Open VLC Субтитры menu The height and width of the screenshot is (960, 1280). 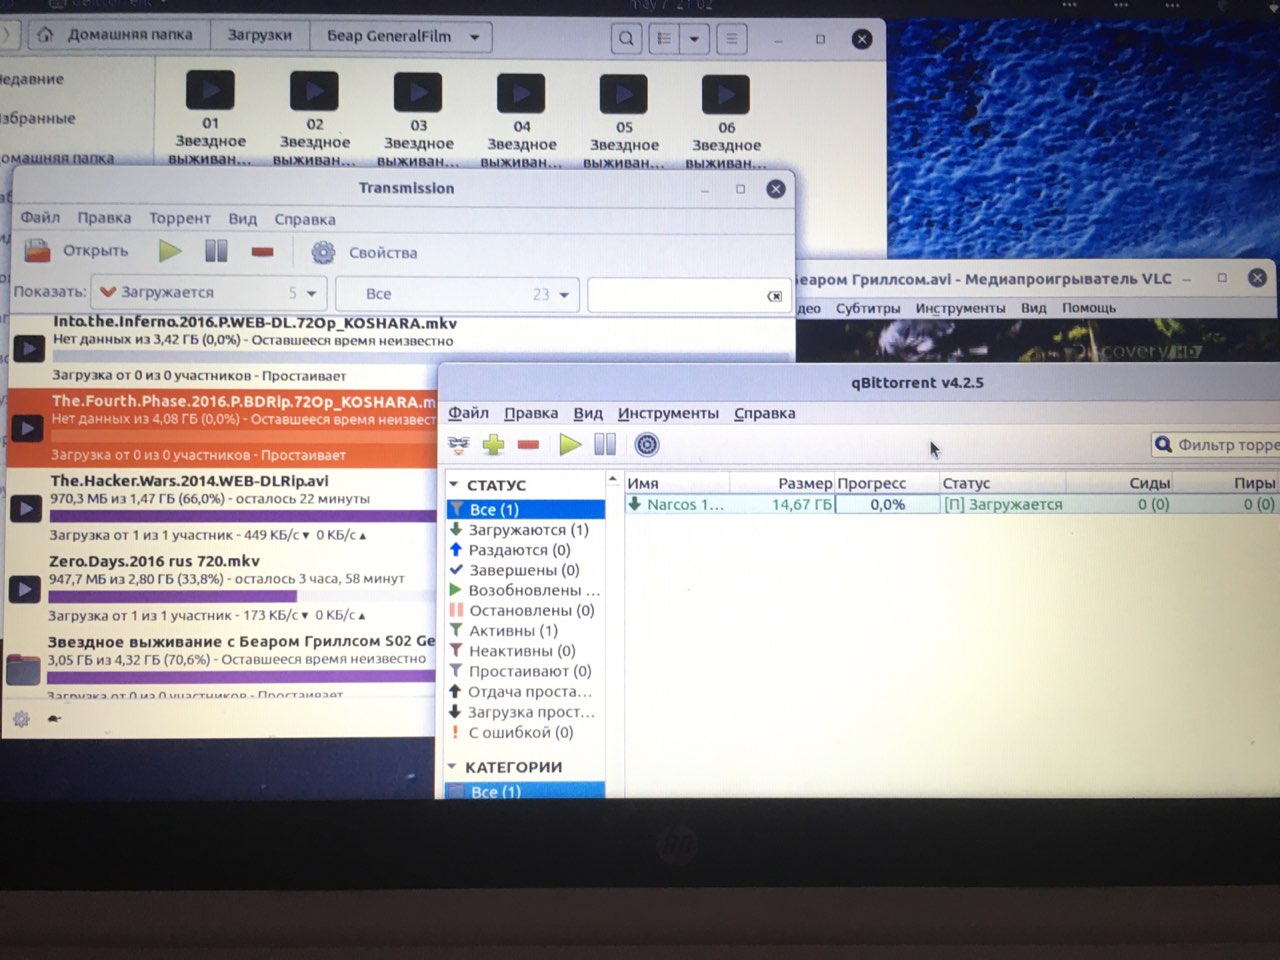(x=868, y=308)
